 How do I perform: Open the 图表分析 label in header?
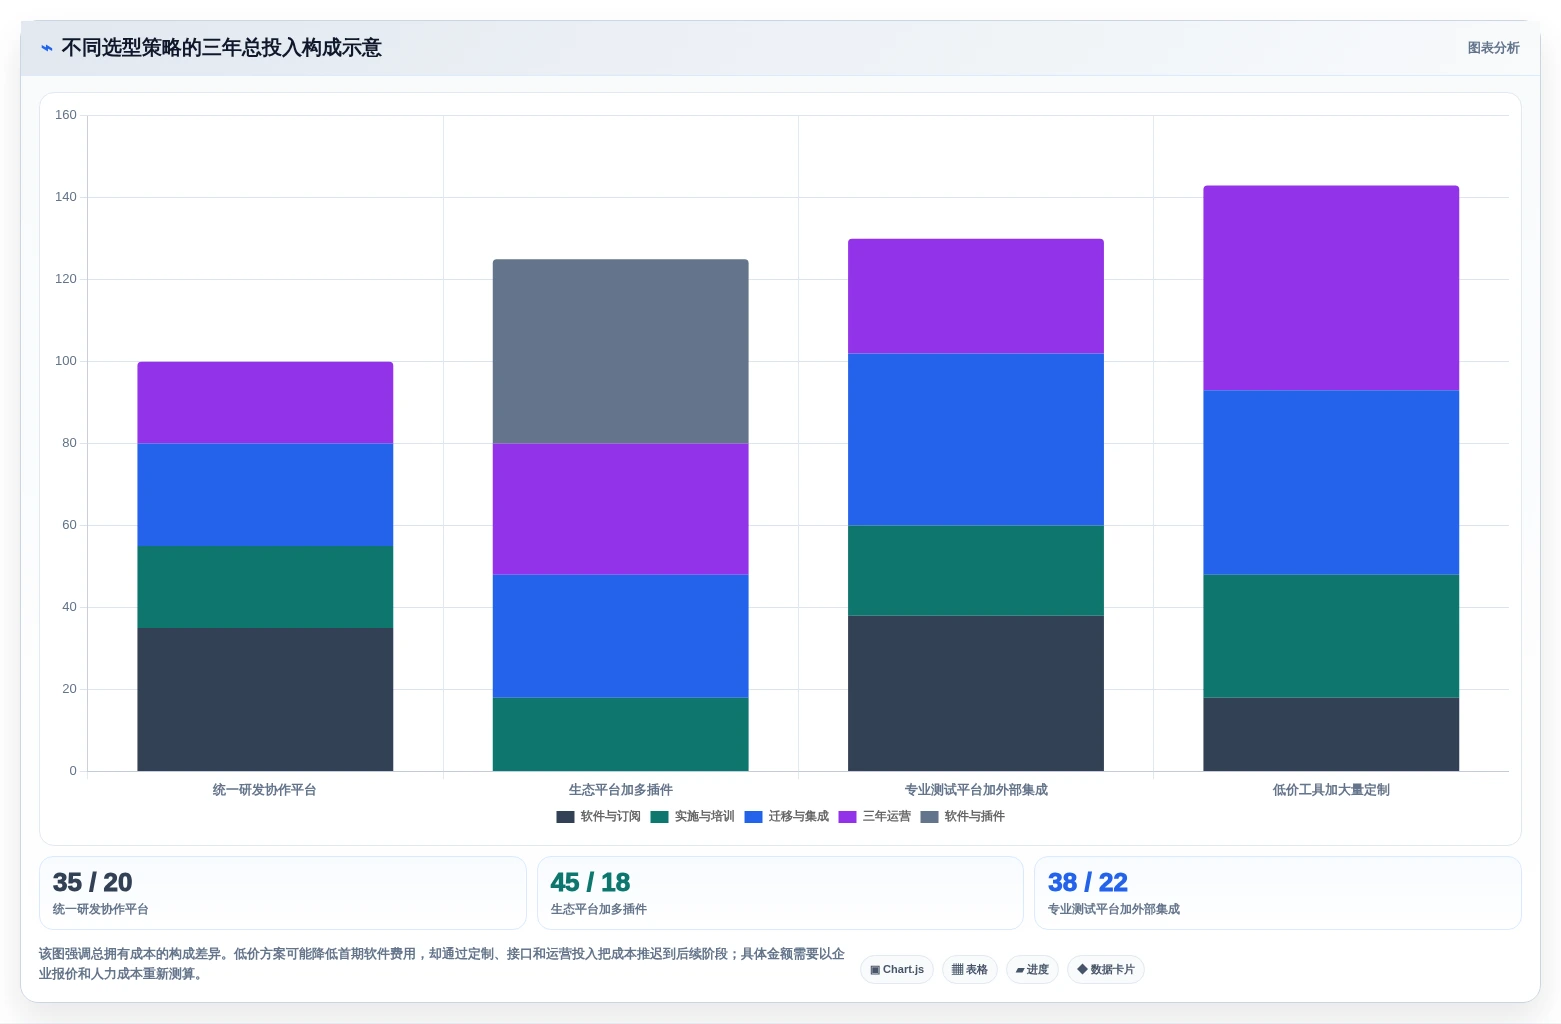coord(1493,48)
